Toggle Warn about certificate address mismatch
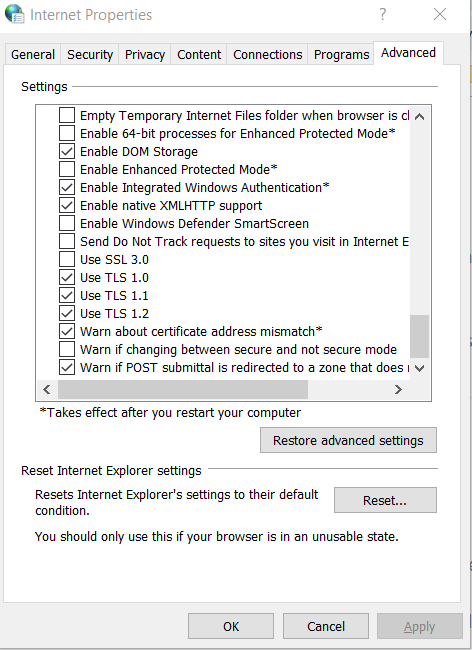Screen dimensions: 472x650 [x=67, y=331]
